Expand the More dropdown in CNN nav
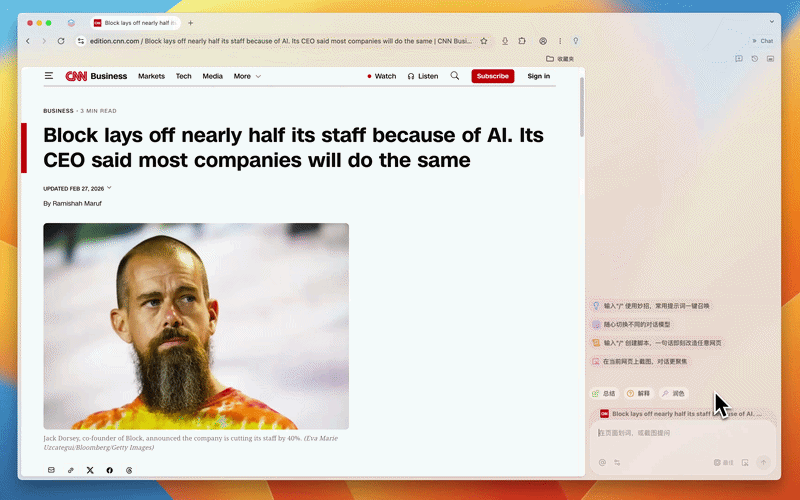Image resolution: width=800 pixels, height=500 pixels. 247,76
